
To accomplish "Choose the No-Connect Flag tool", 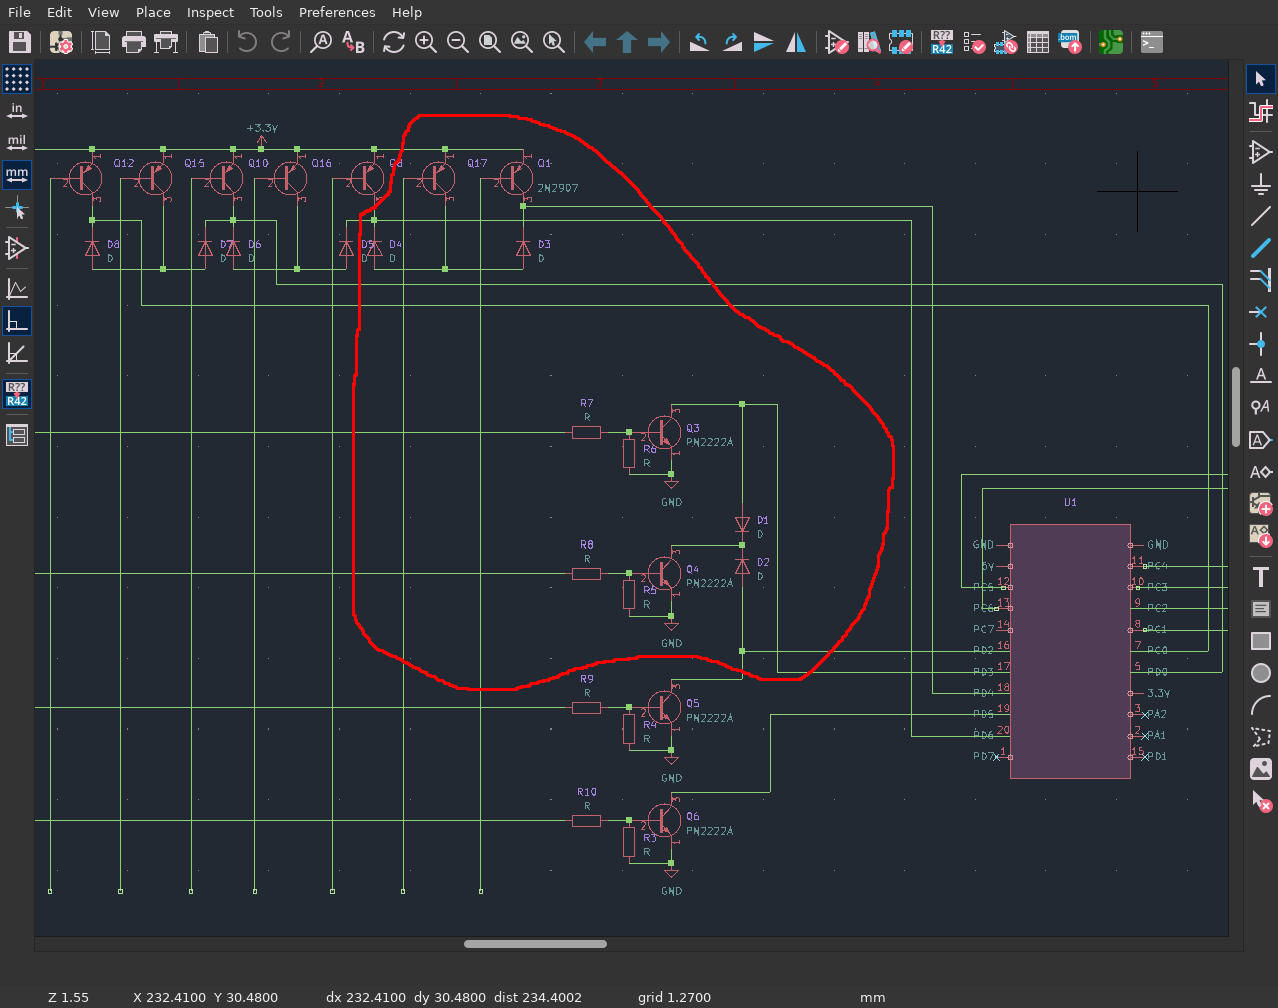I will [x=1260, y=312].
